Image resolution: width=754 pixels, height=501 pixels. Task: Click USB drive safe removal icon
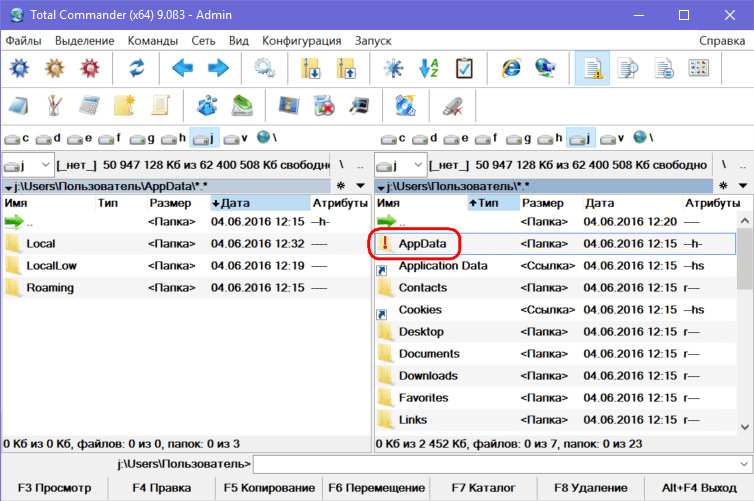click(x=452, y=106)
